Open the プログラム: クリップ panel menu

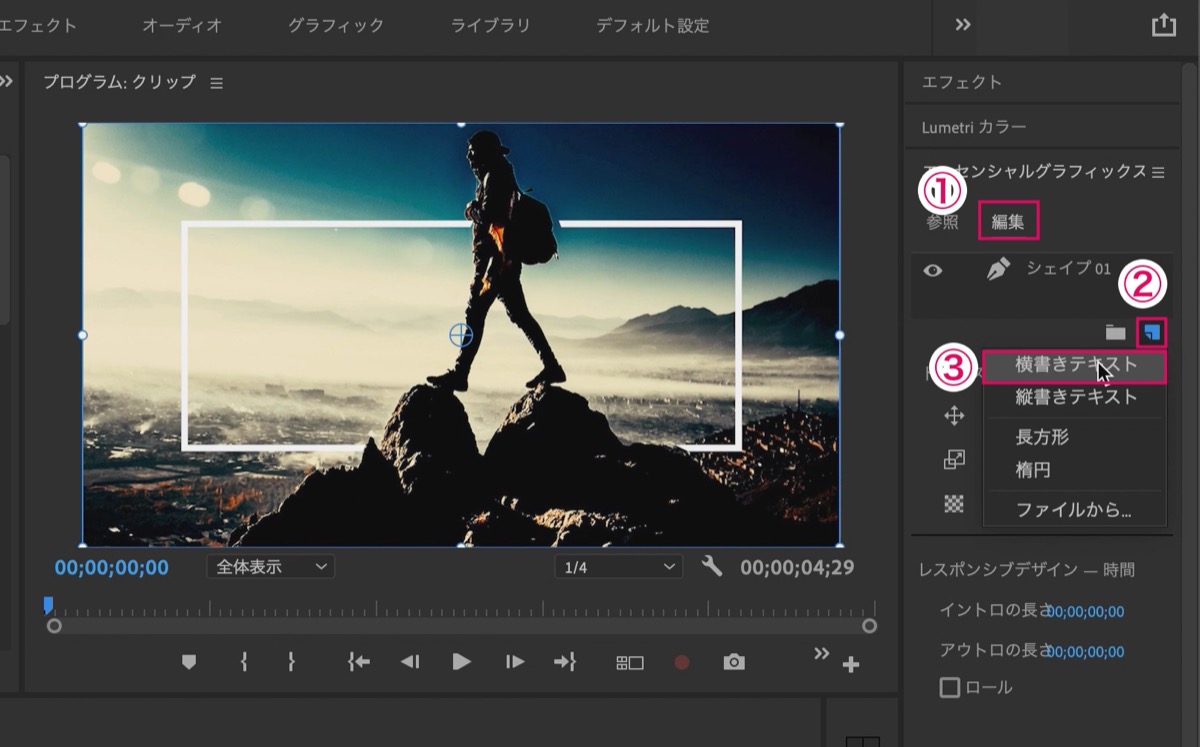click(x=217, y=83)
